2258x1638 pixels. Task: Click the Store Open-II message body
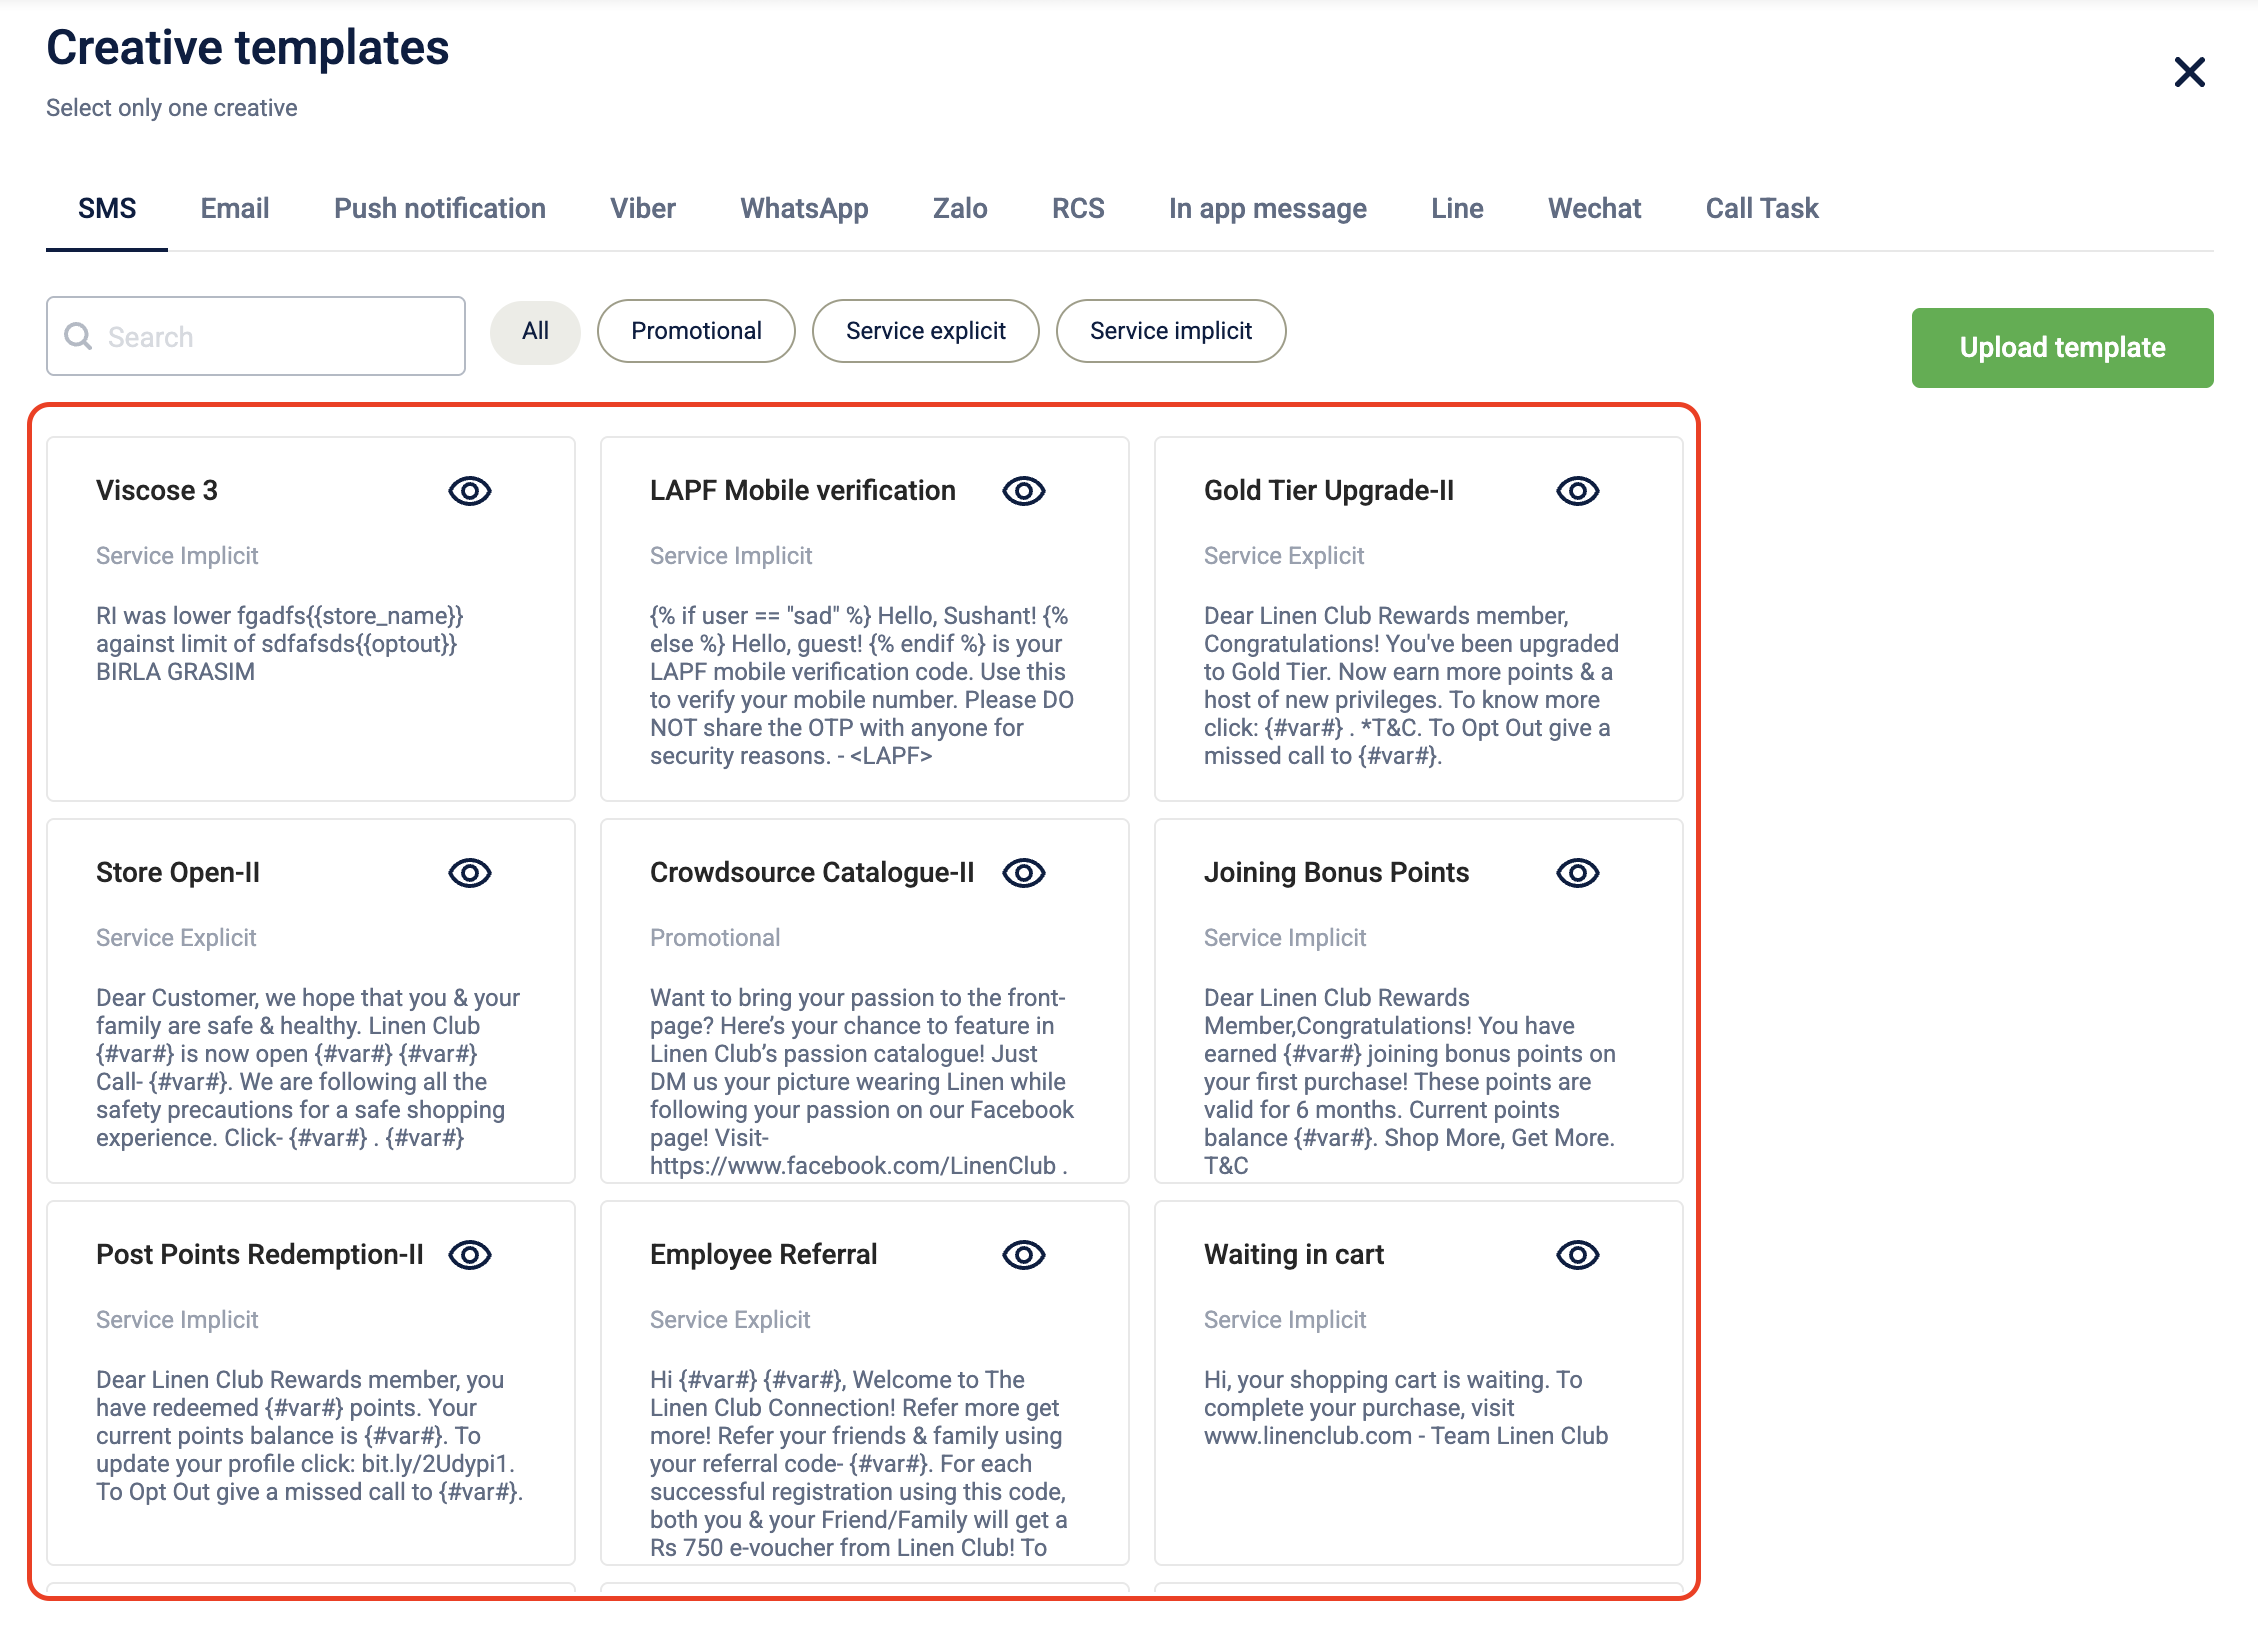click(x=308, y=1068)
